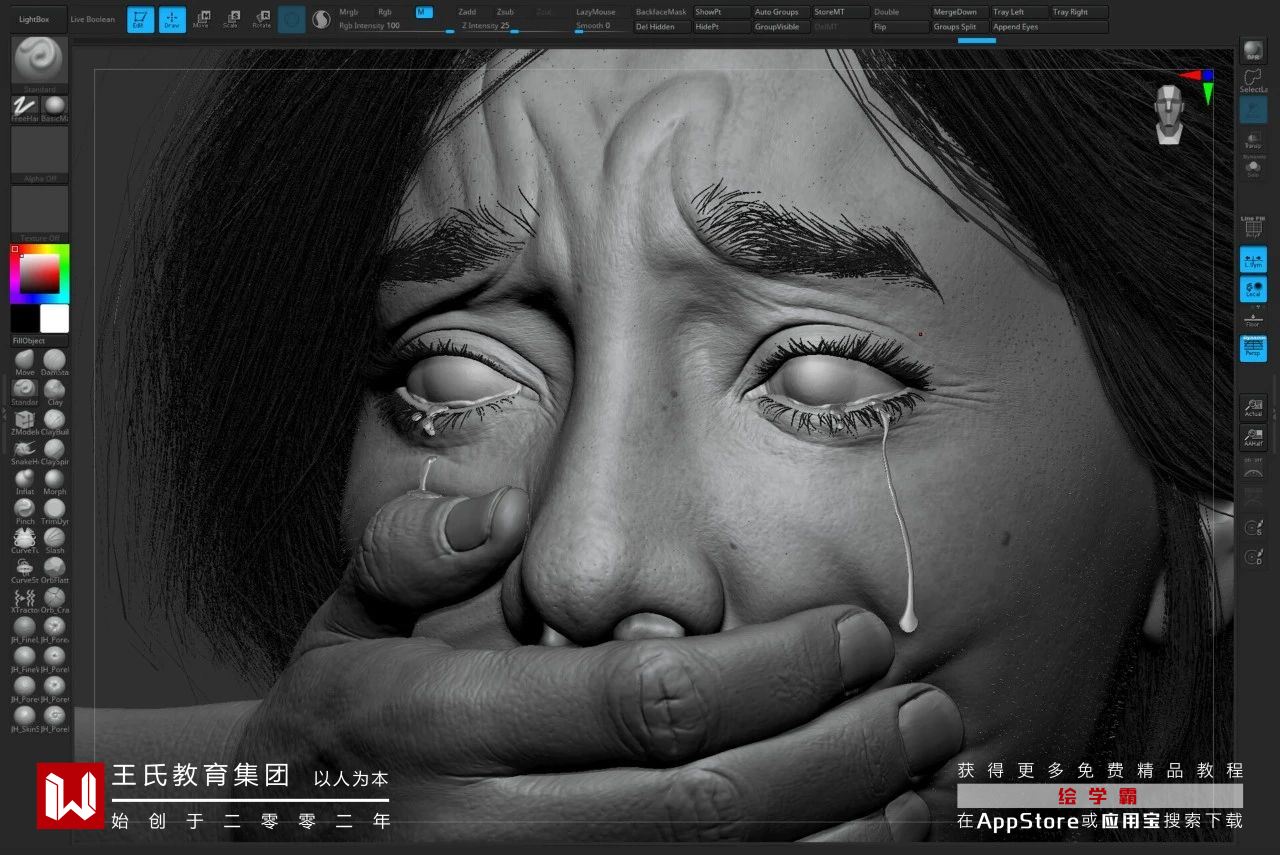Click the color picker square
Image resolution: width=1280 pixels, height=855 pixels.
tap(40, 273)
